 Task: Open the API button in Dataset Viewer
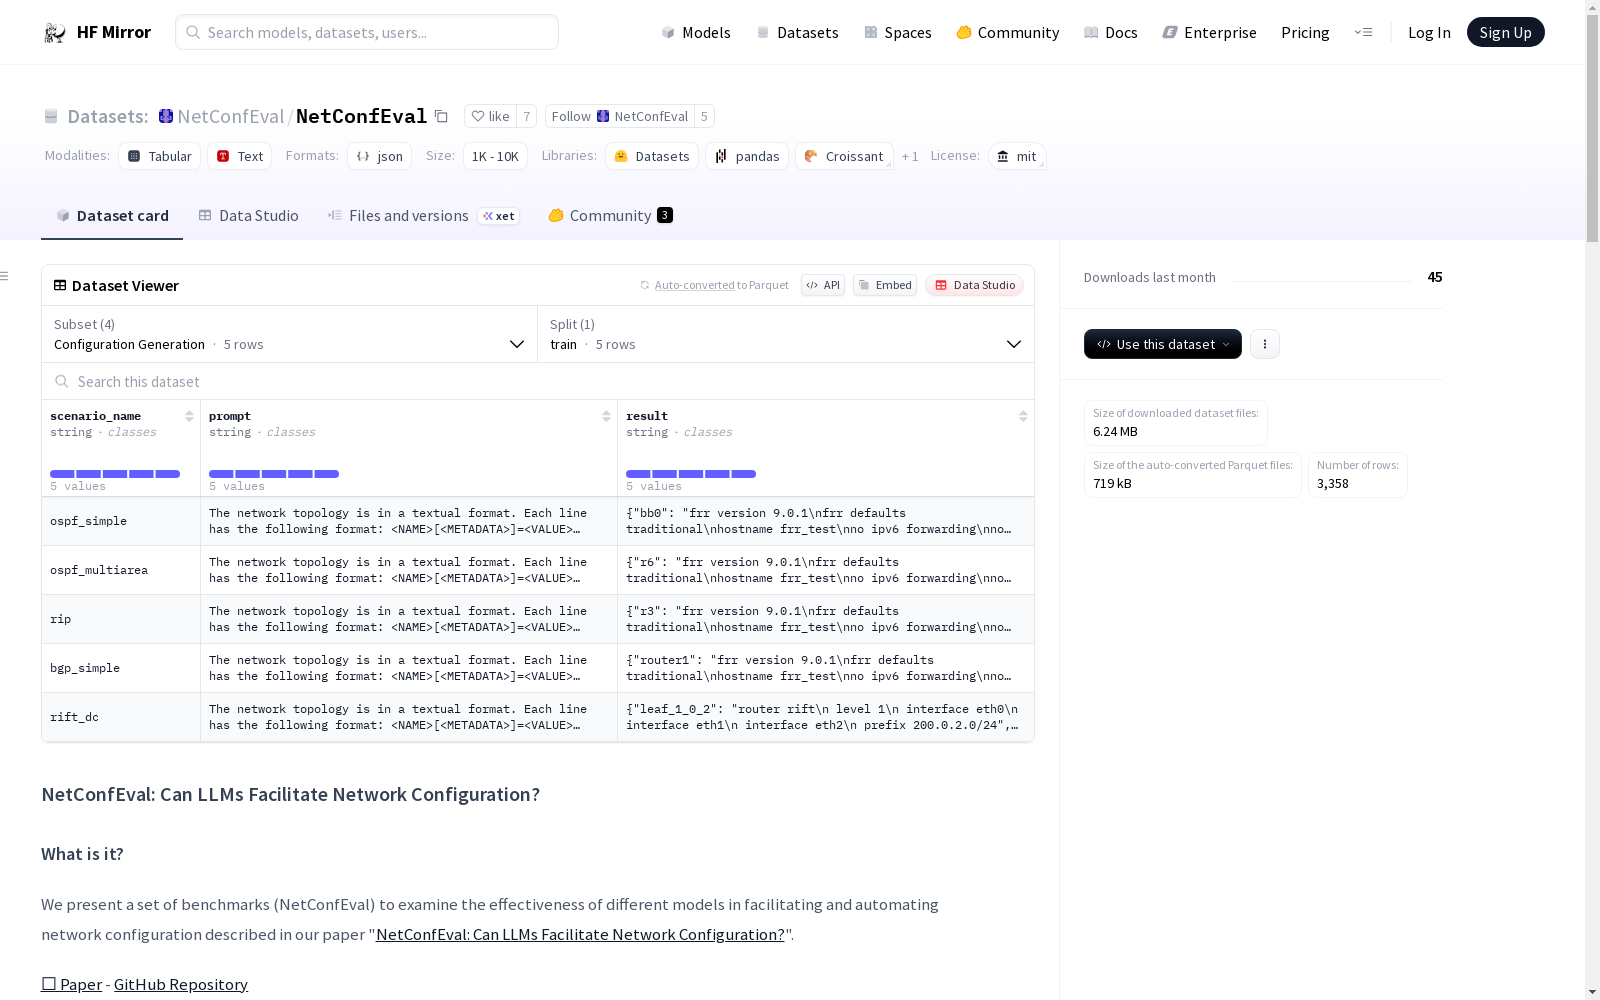pos(823,285)
